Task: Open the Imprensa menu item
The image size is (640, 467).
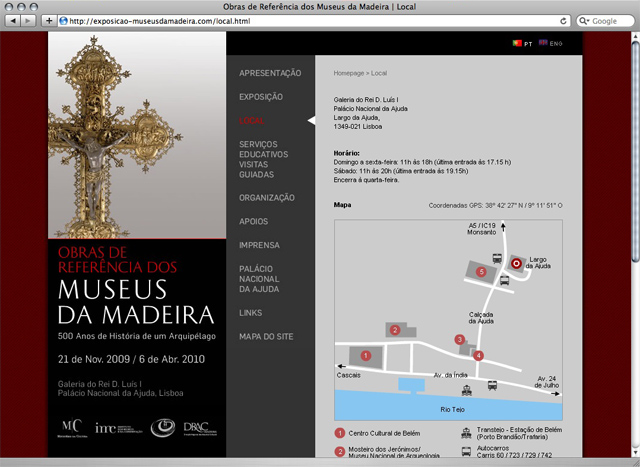Action: pyautogui.click(x=259, y=245)
